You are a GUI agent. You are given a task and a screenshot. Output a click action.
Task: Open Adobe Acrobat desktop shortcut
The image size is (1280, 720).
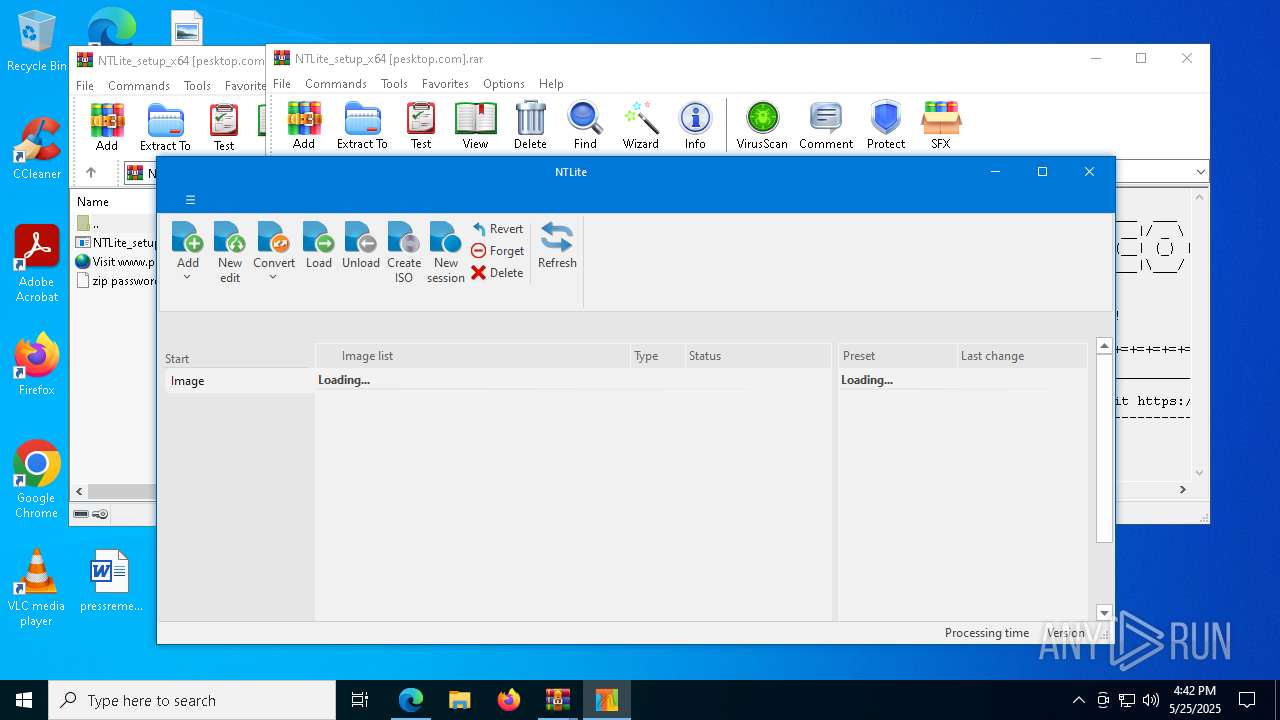(x=36, y=263)
